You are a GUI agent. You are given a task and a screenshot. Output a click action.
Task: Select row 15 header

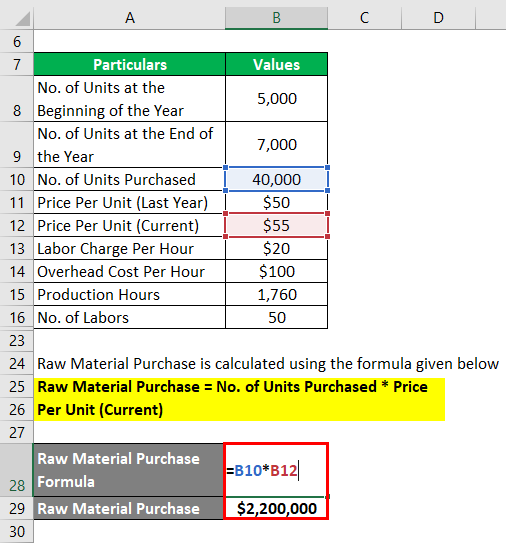click(17, 294)
